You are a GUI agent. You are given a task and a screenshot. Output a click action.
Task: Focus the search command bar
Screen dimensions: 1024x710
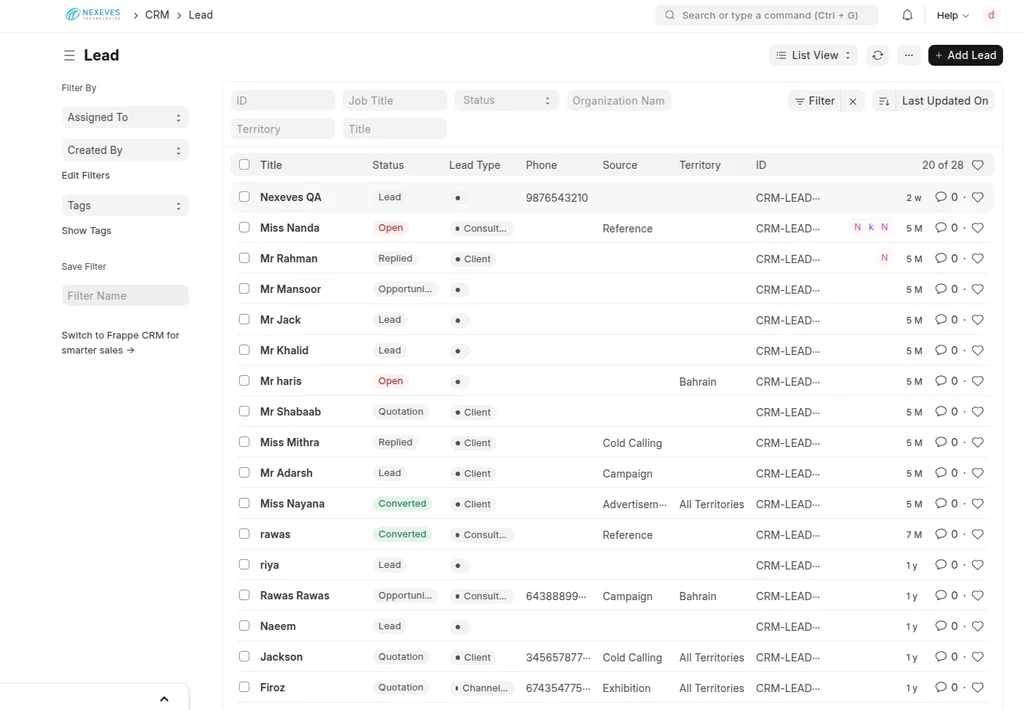tap(767, 15)
